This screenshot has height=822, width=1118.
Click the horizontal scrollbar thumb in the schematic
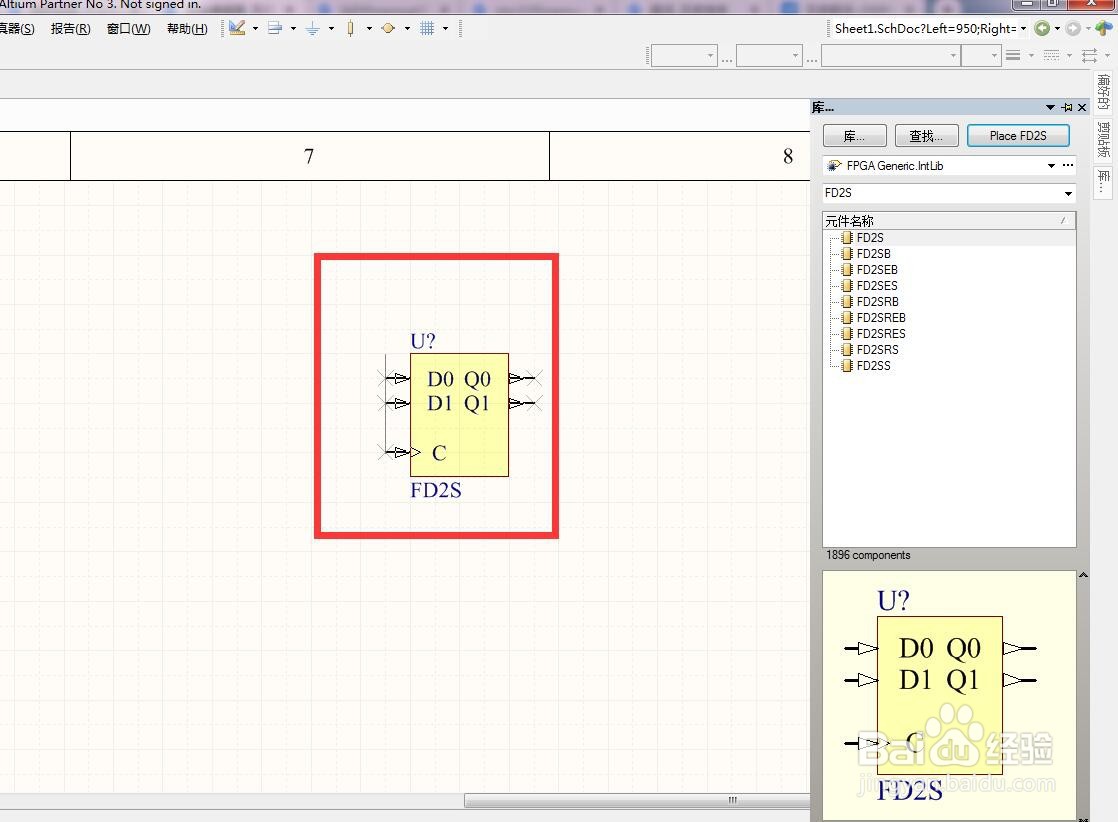coord(637,800)
